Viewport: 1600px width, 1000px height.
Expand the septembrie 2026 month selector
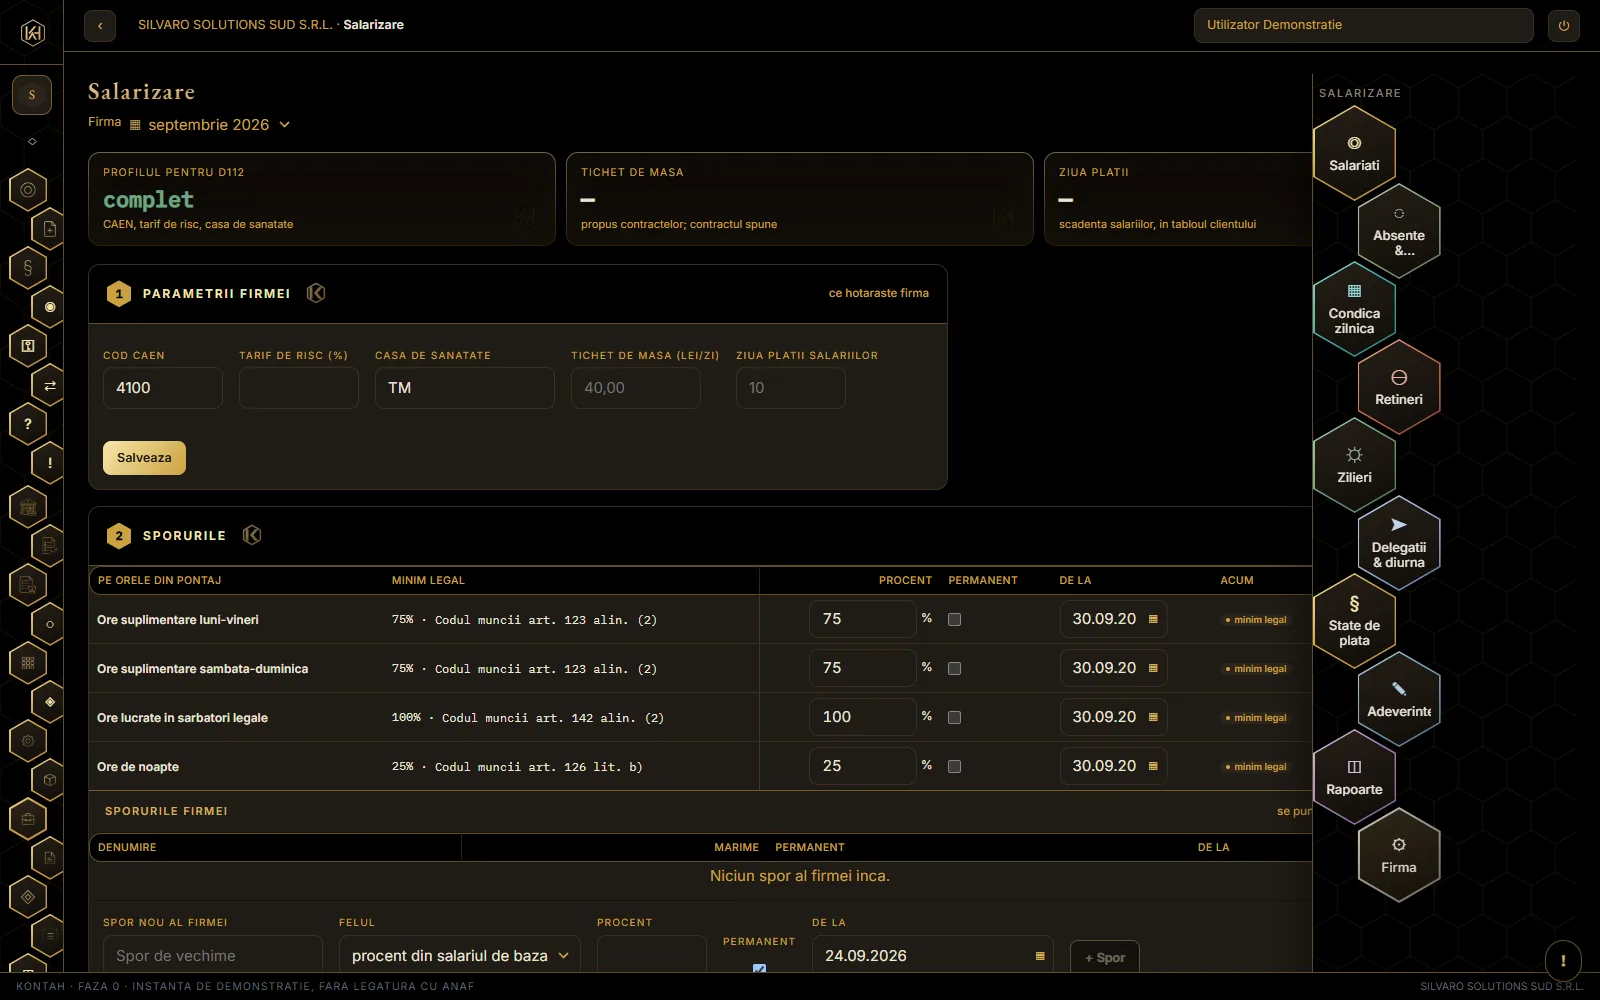coord(210,125)
